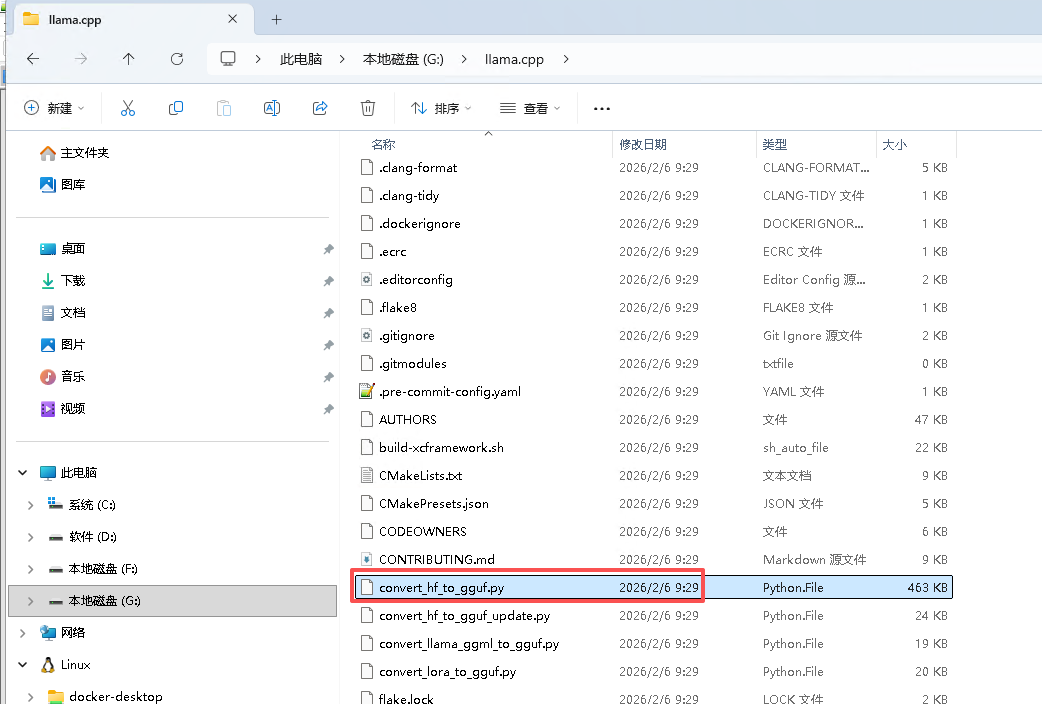Click llama.cpp breadcrumb in address bar
The height and width of the screenshot is (704, 1042).
(x=514, y=59)
